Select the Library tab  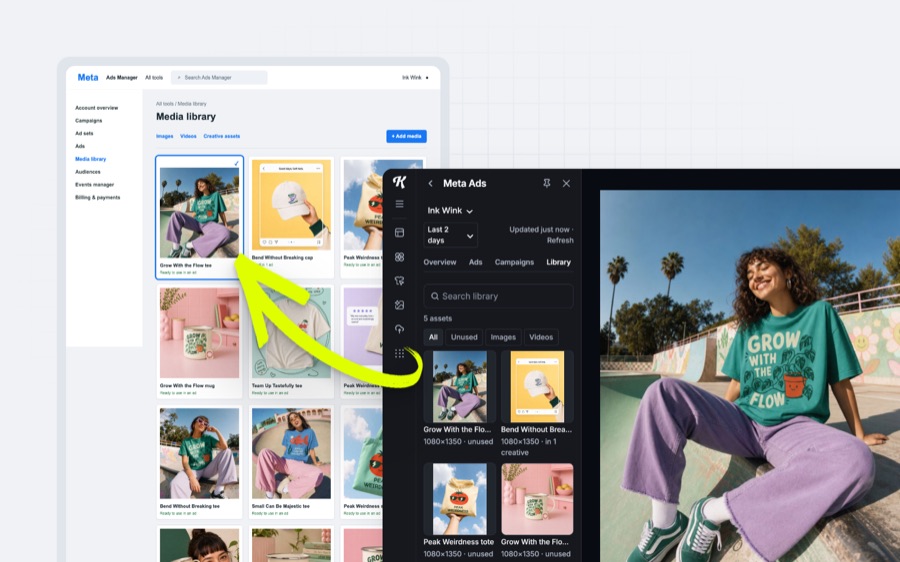pyautogui.click(x=558, y=262)
